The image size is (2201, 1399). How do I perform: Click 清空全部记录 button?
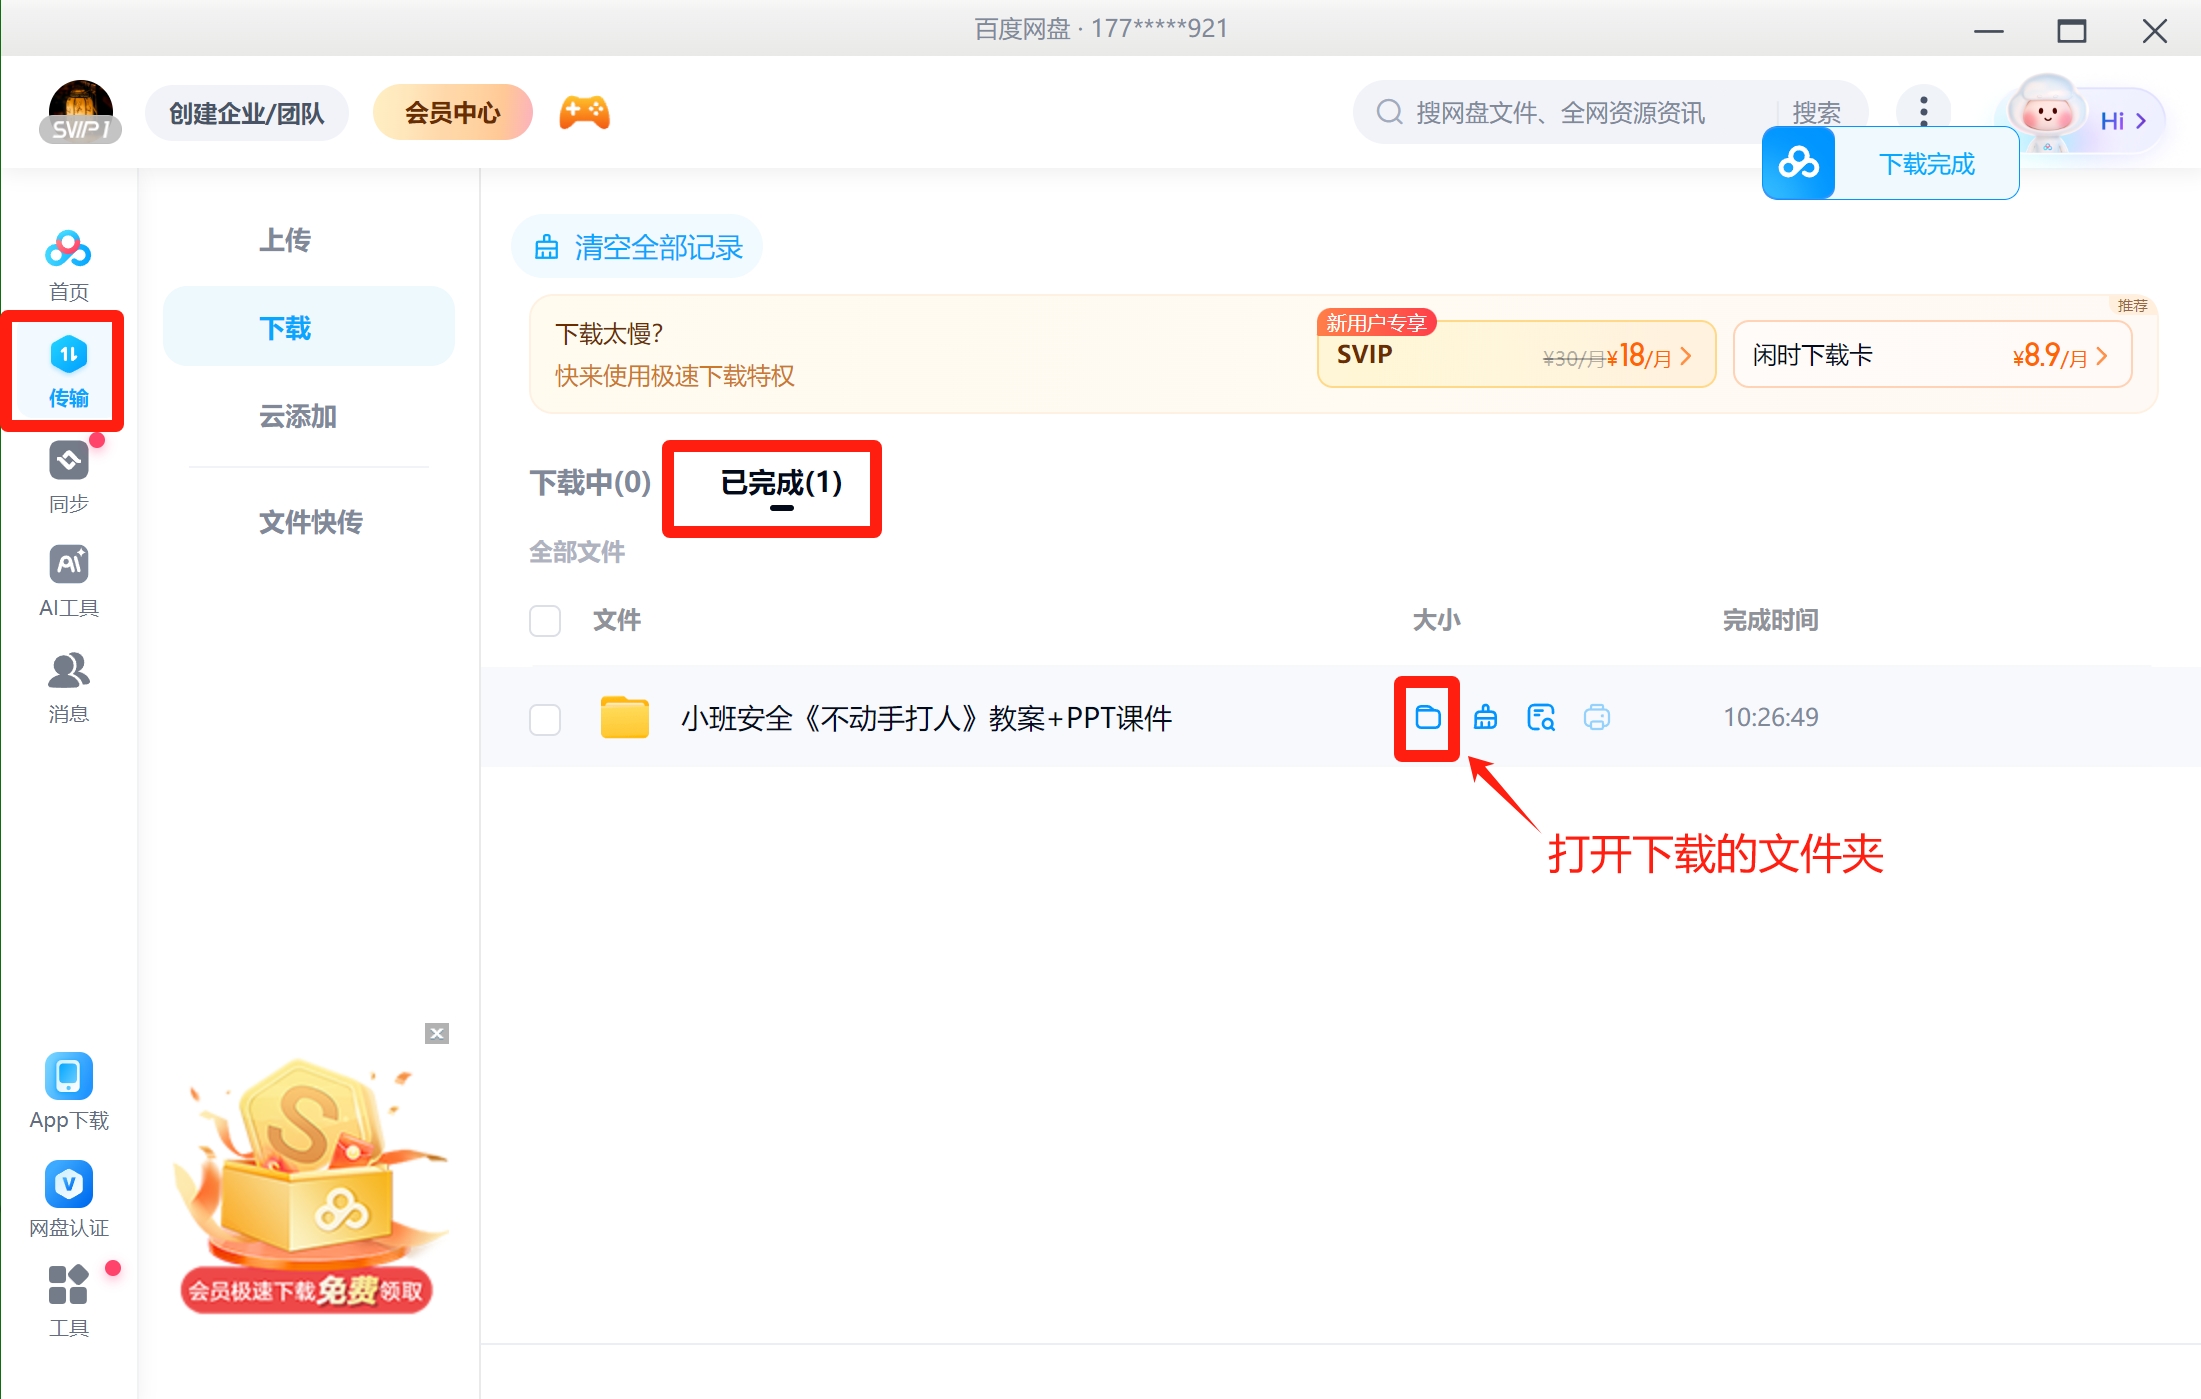tap(637, 247)
